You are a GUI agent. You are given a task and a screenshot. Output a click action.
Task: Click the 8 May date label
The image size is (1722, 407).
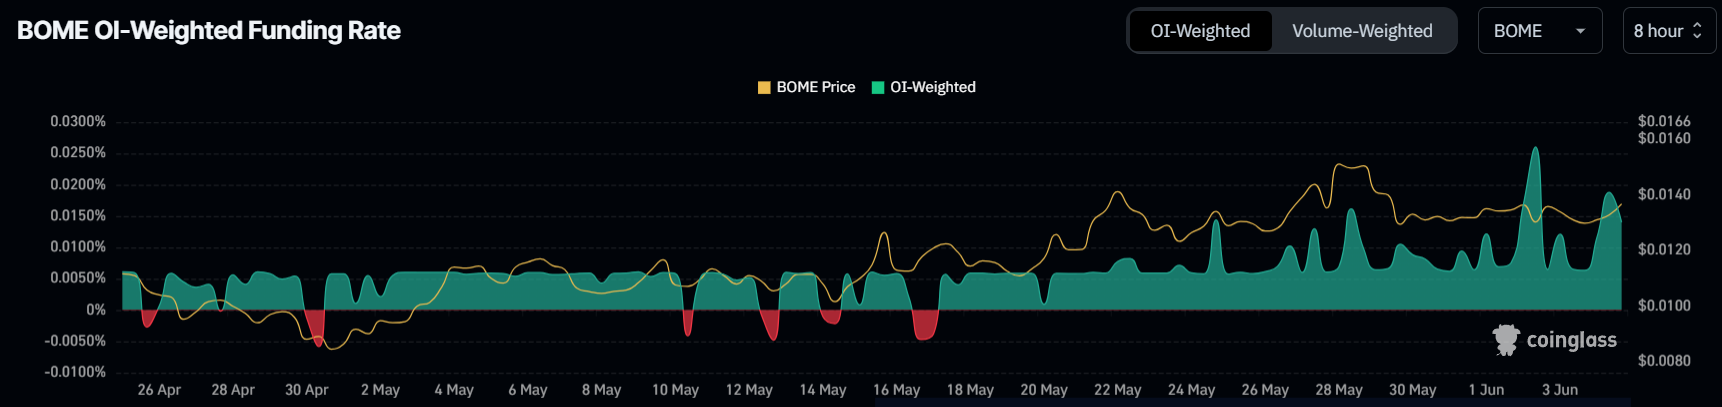coord(602,390)
